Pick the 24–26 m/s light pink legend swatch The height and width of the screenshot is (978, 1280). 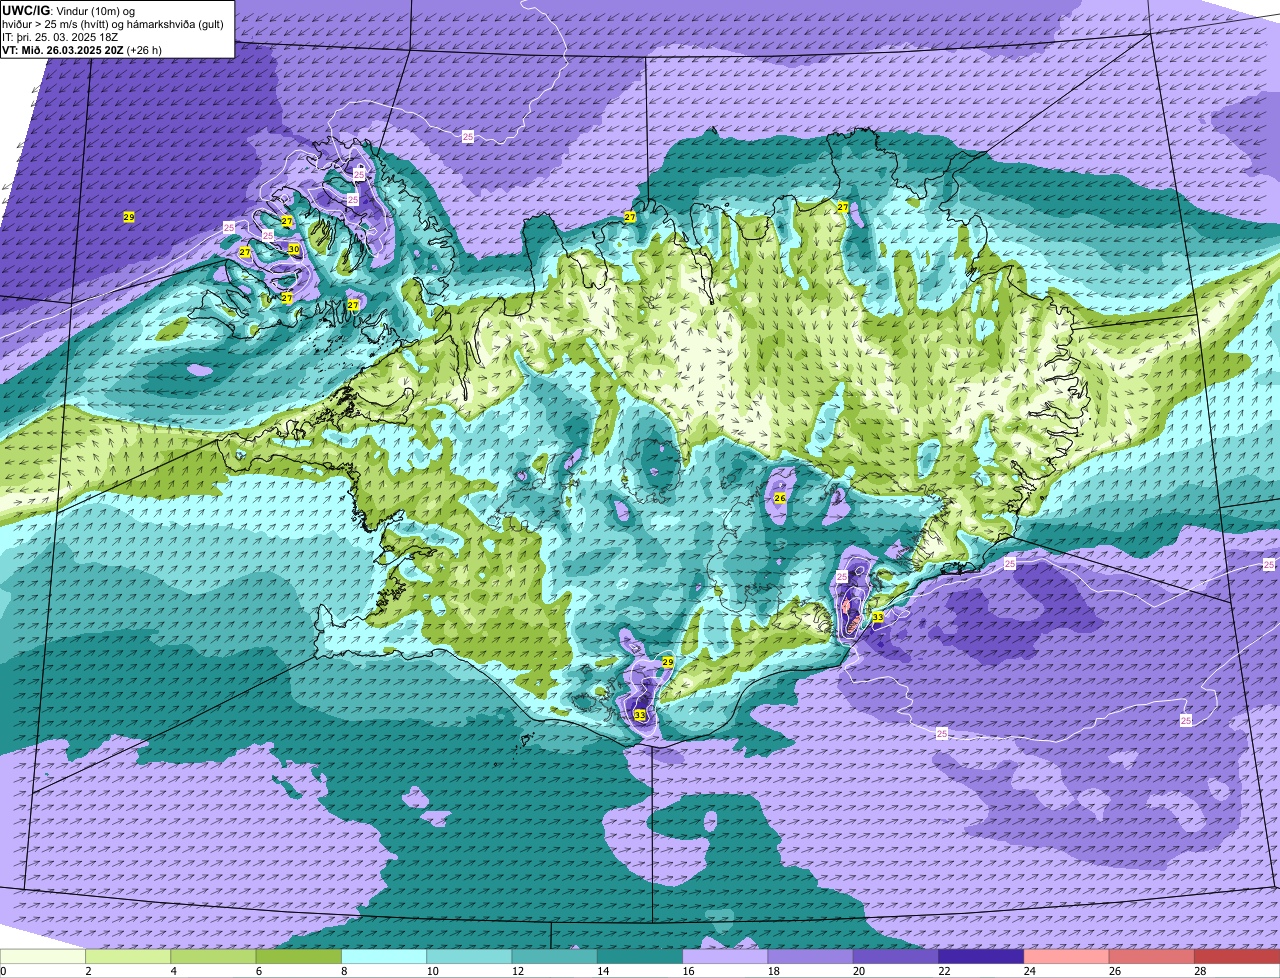click(x=1067, y=956)
